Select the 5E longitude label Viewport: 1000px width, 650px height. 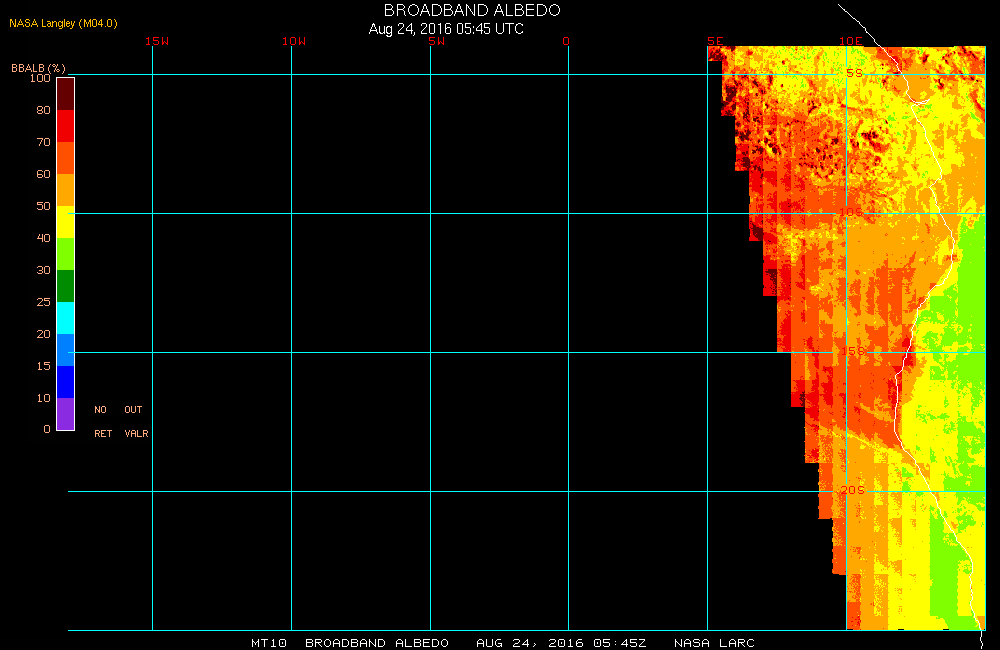coord(714,41)
